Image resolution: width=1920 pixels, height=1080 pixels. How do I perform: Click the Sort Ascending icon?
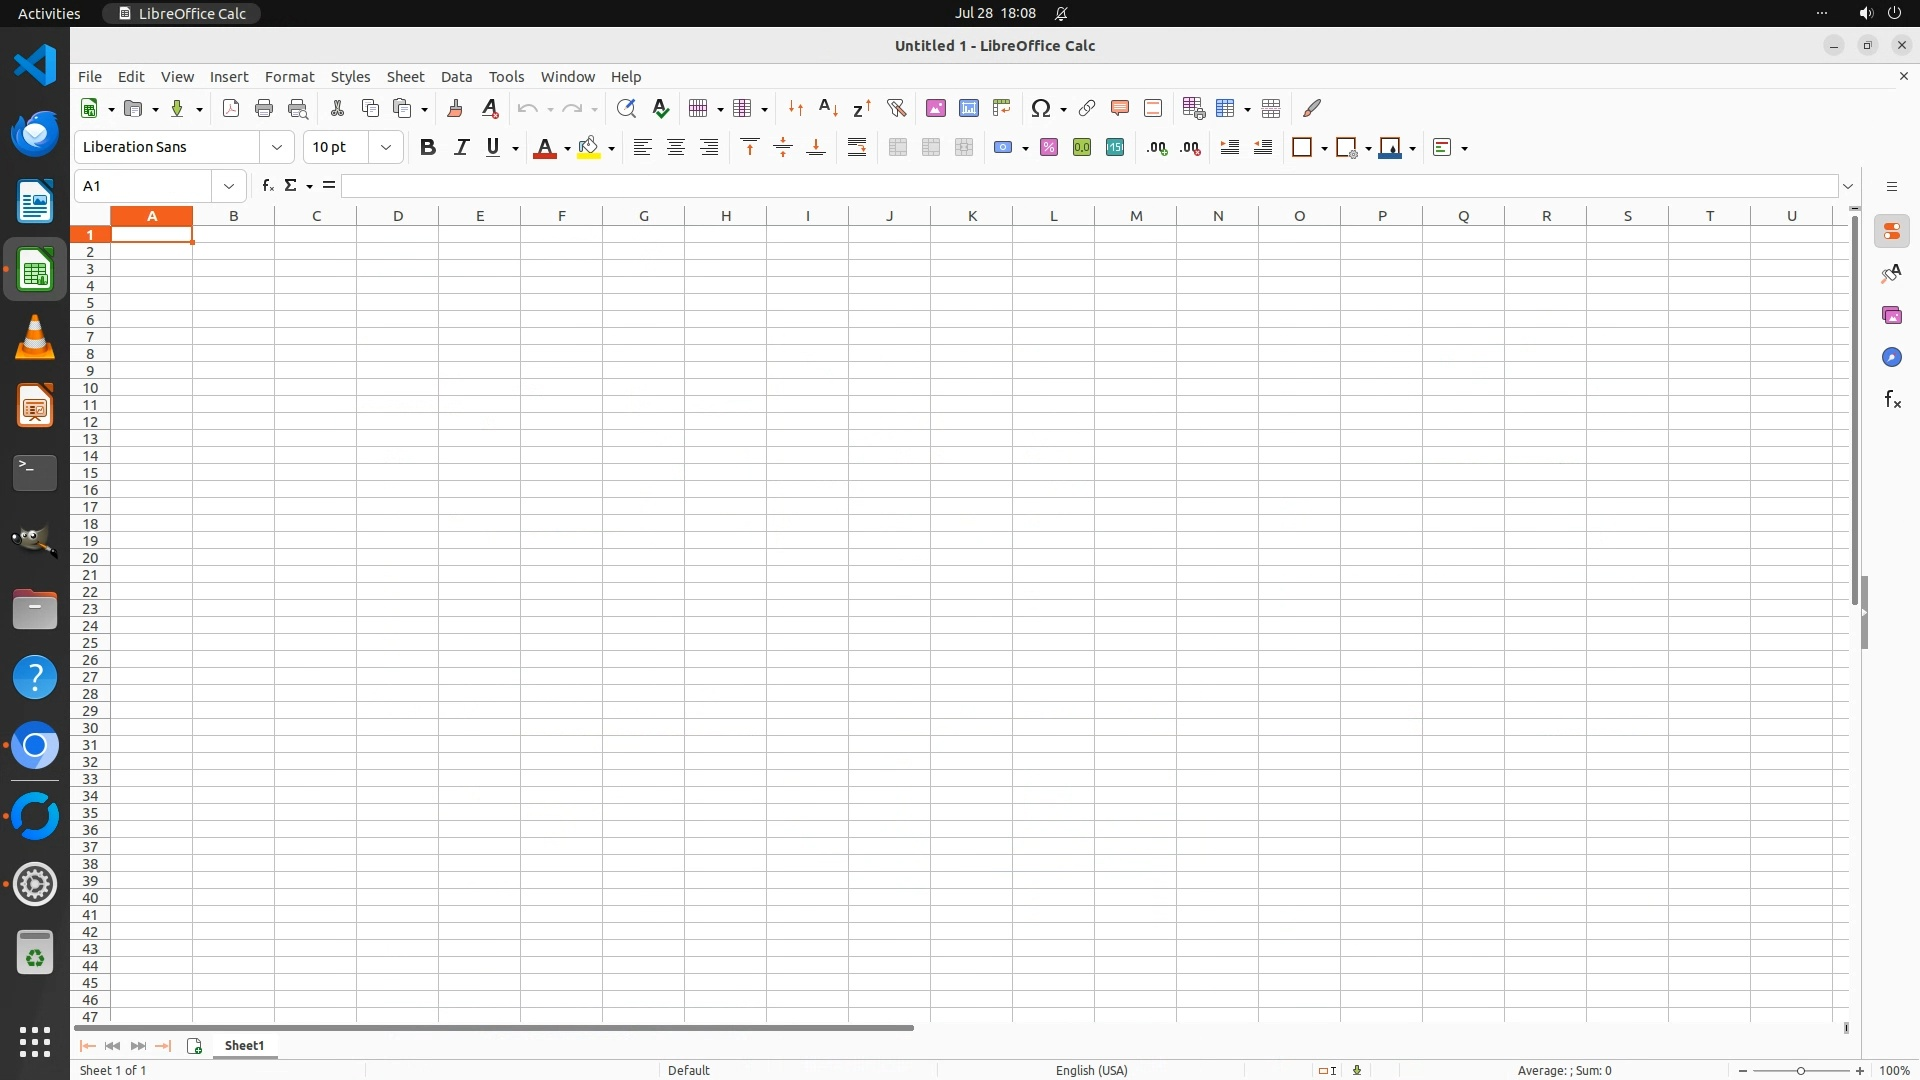[828, 108]
